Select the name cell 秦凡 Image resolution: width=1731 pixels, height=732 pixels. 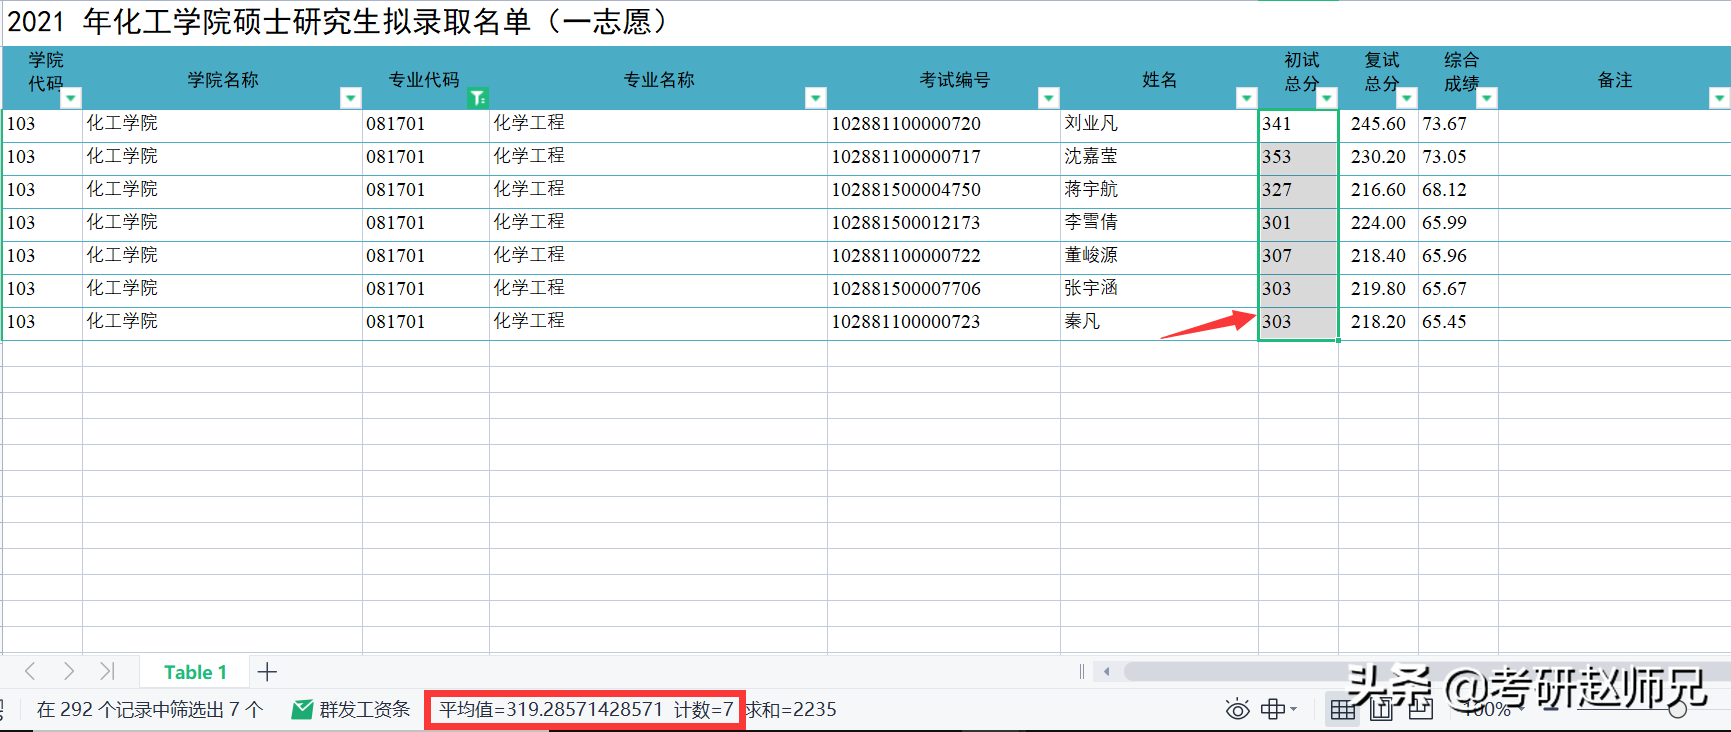coord(1159,322)
